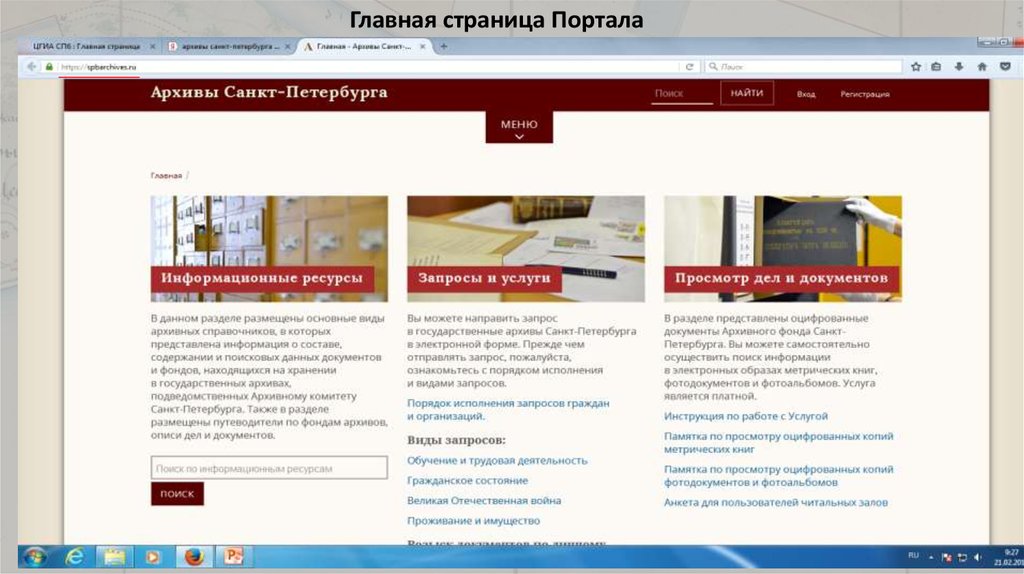Open PowerPoint from the taskbar
The image size is (1024, 574).
click(x=233, y=556)
